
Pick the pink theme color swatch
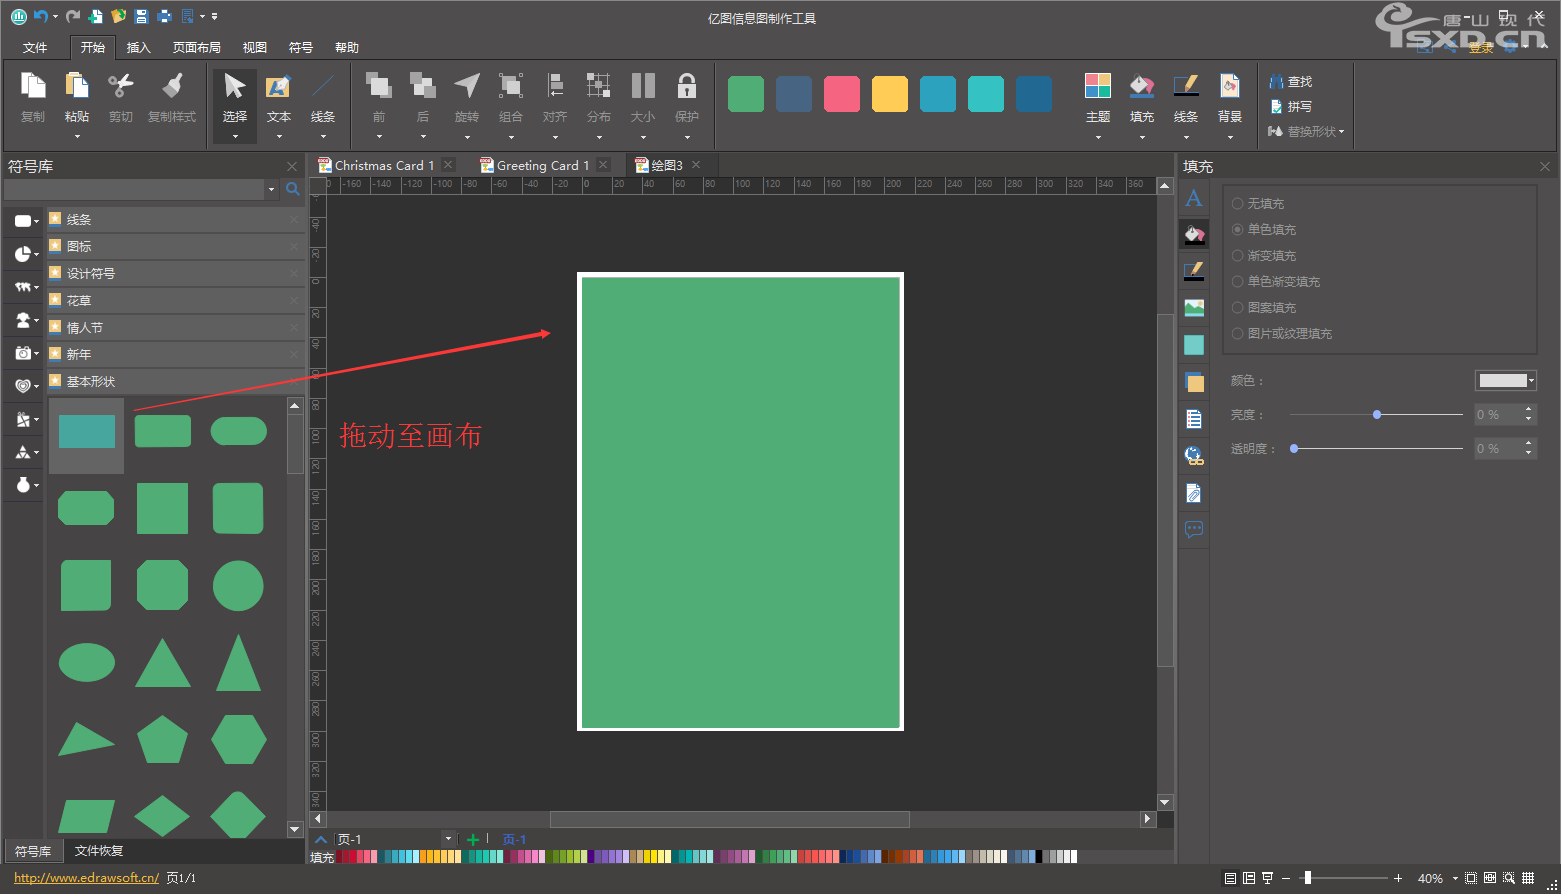coord(842,93)
